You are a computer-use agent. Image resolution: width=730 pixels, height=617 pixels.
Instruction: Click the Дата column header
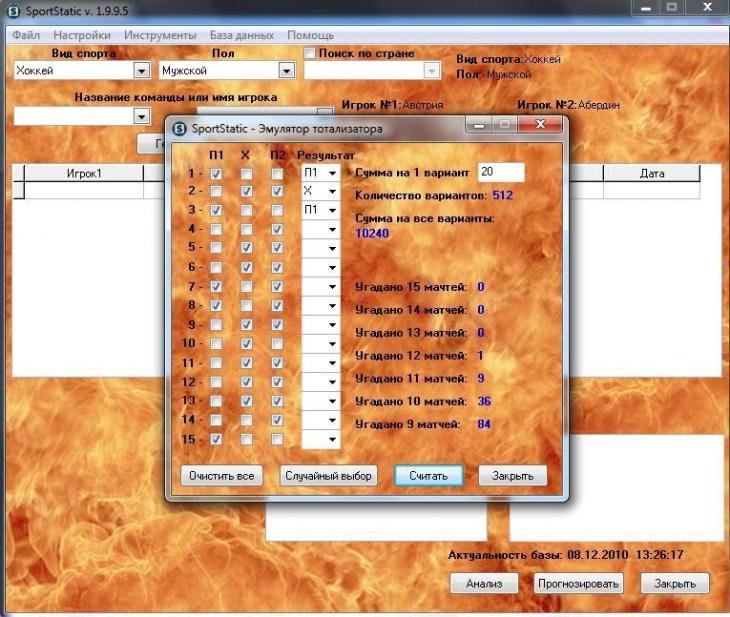[x=652, y=173]
